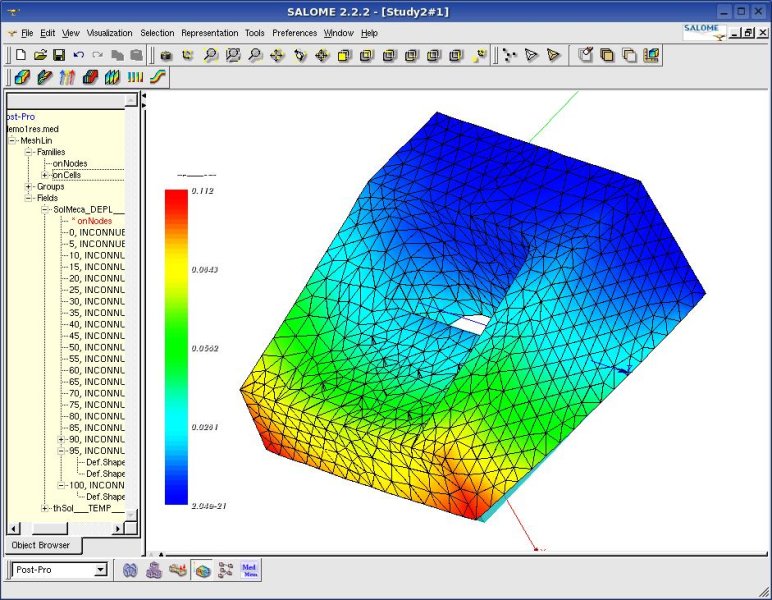The width and height of the screenshot is (772, 600).
Task: Select the Rotation tool icon
Action: click(x=300, y=55)
